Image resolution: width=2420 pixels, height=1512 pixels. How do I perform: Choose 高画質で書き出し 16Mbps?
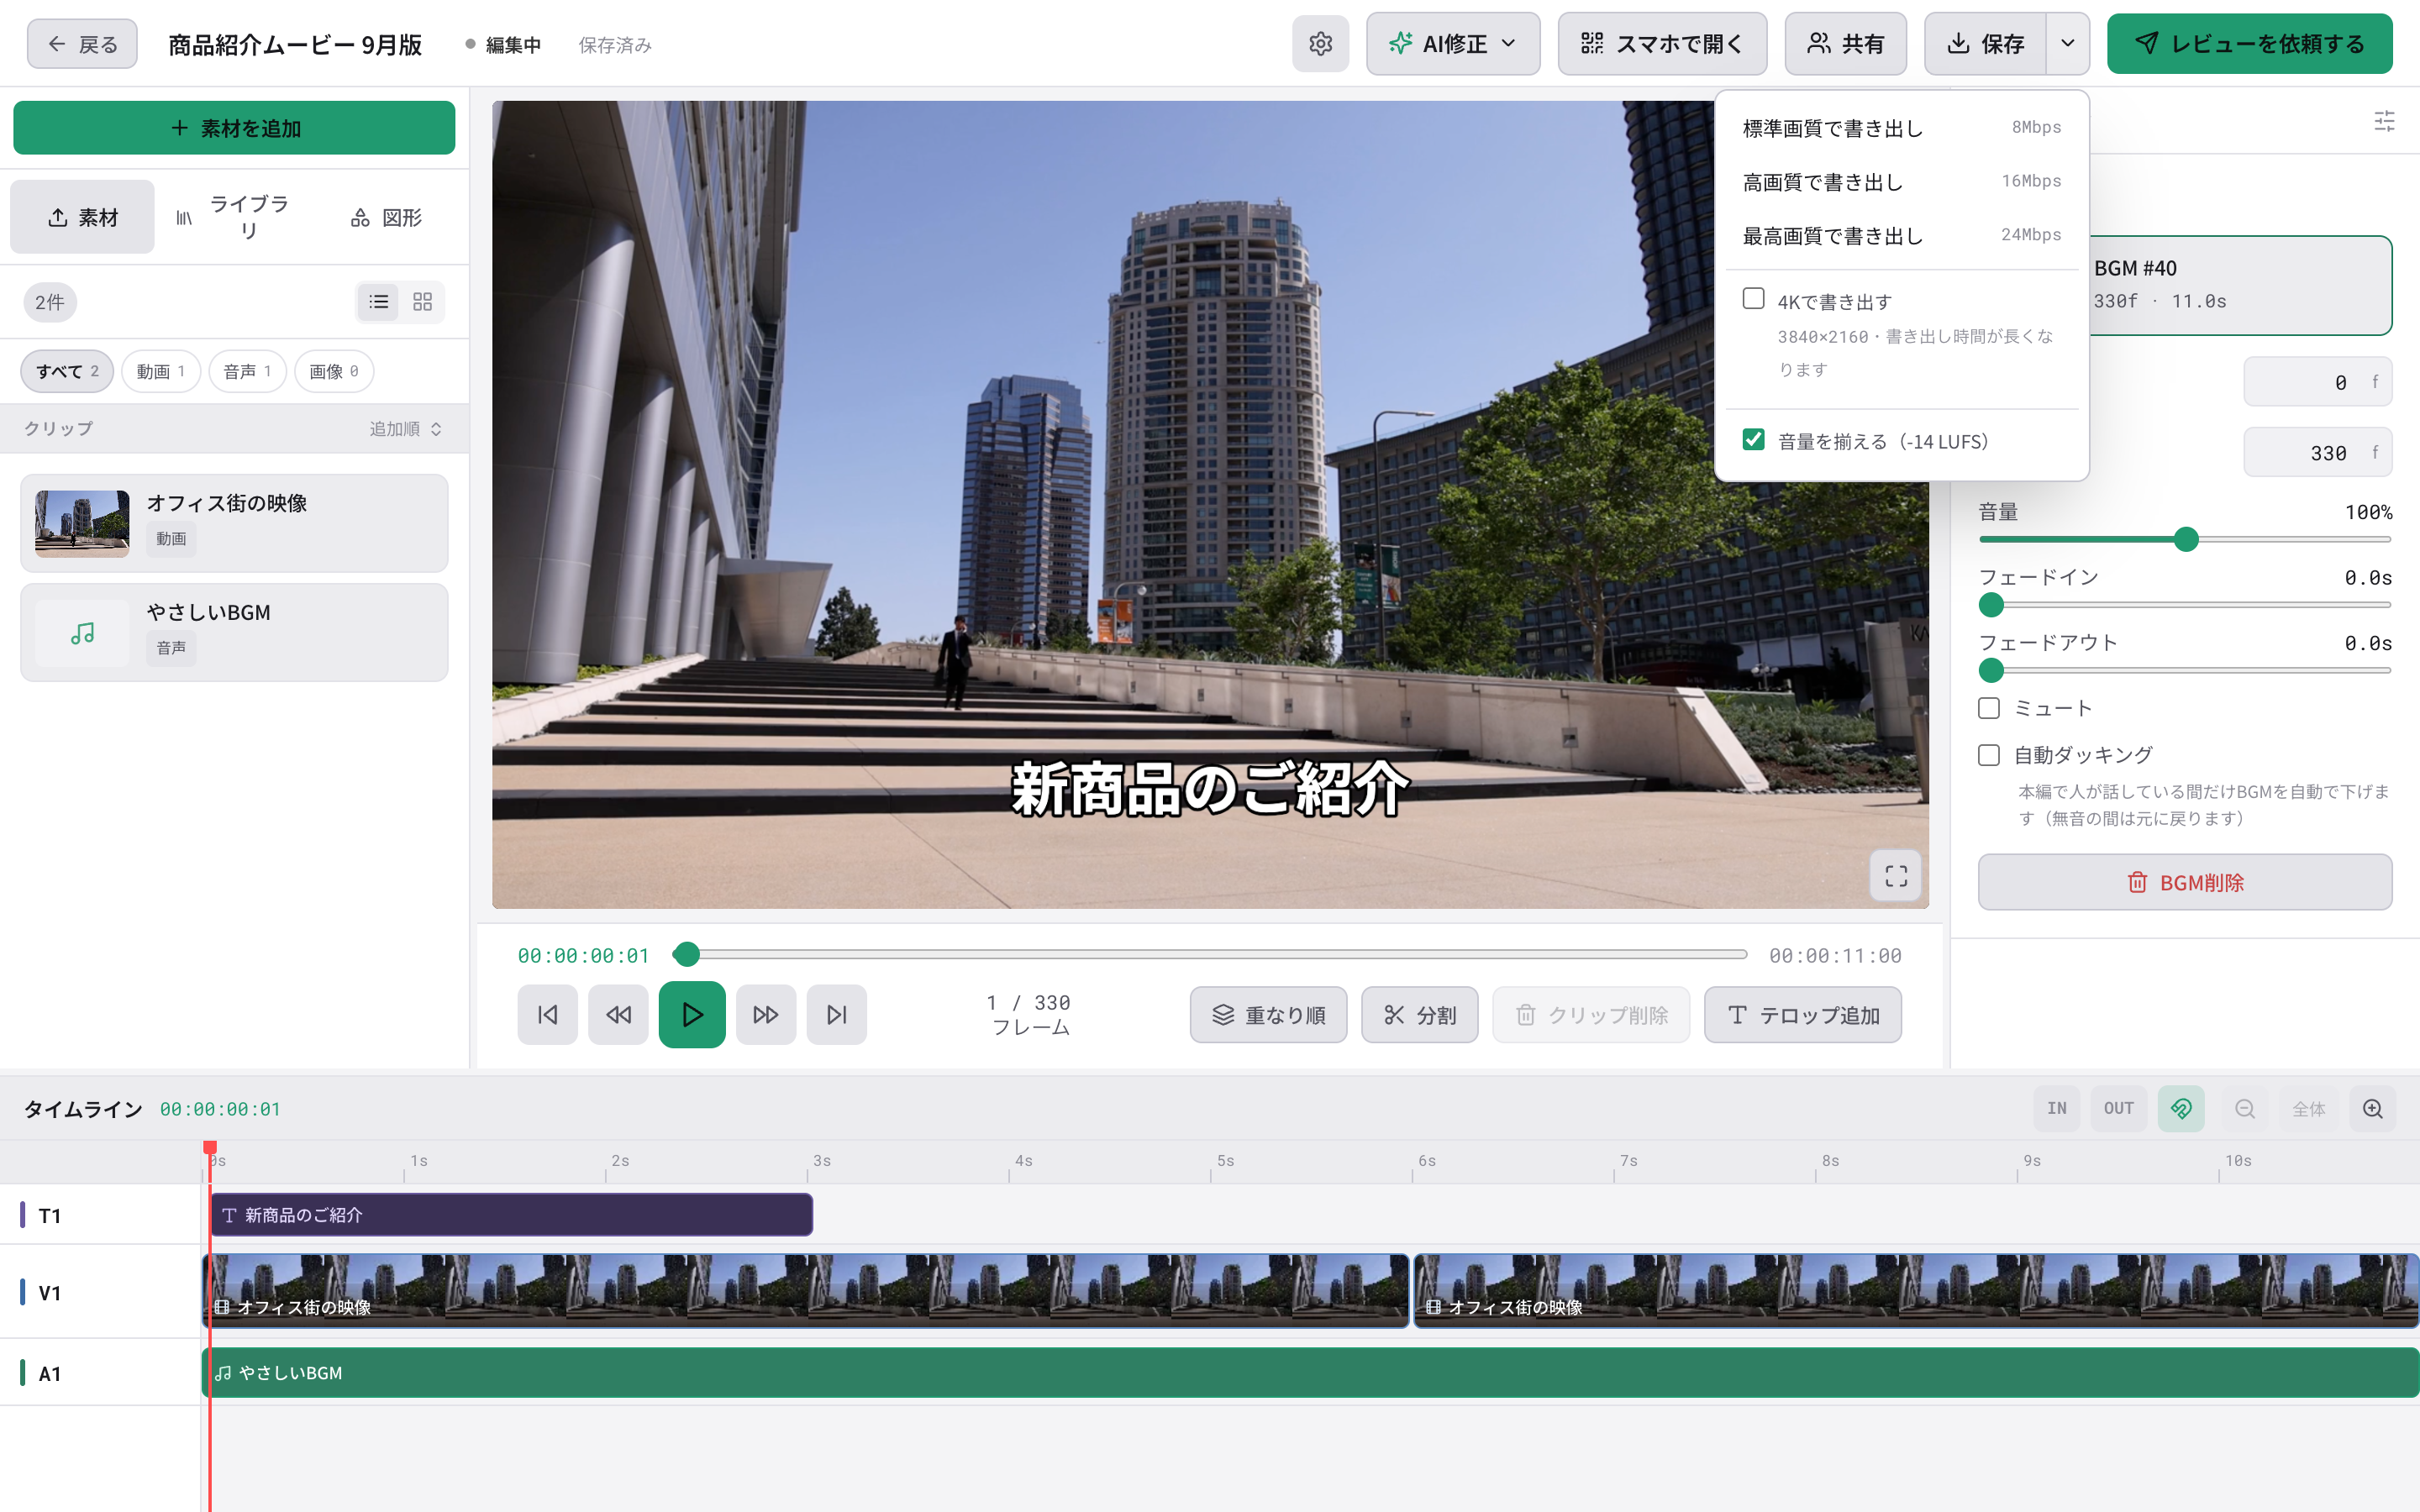click(x=1901, y=182)
